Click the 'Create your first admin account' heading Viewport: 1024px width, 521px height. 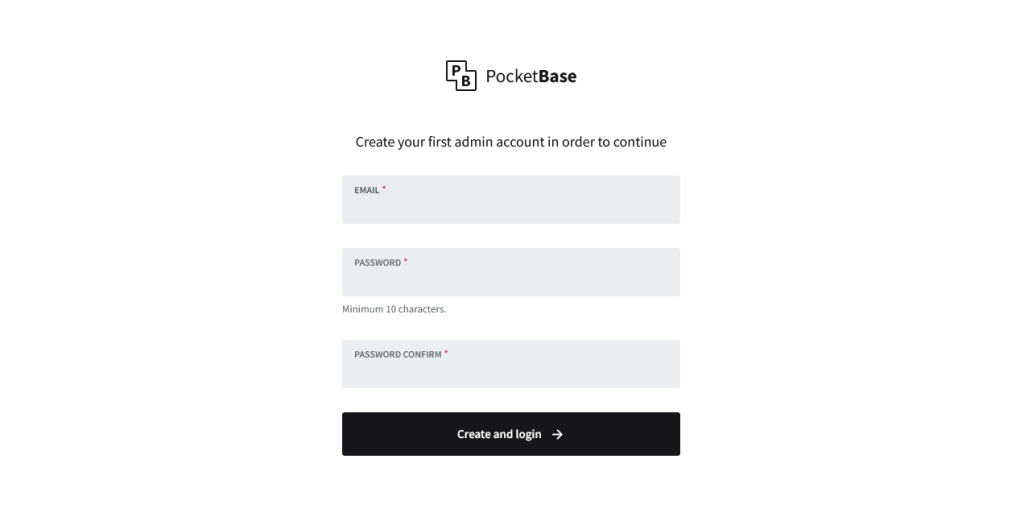(x=511, y=142)
